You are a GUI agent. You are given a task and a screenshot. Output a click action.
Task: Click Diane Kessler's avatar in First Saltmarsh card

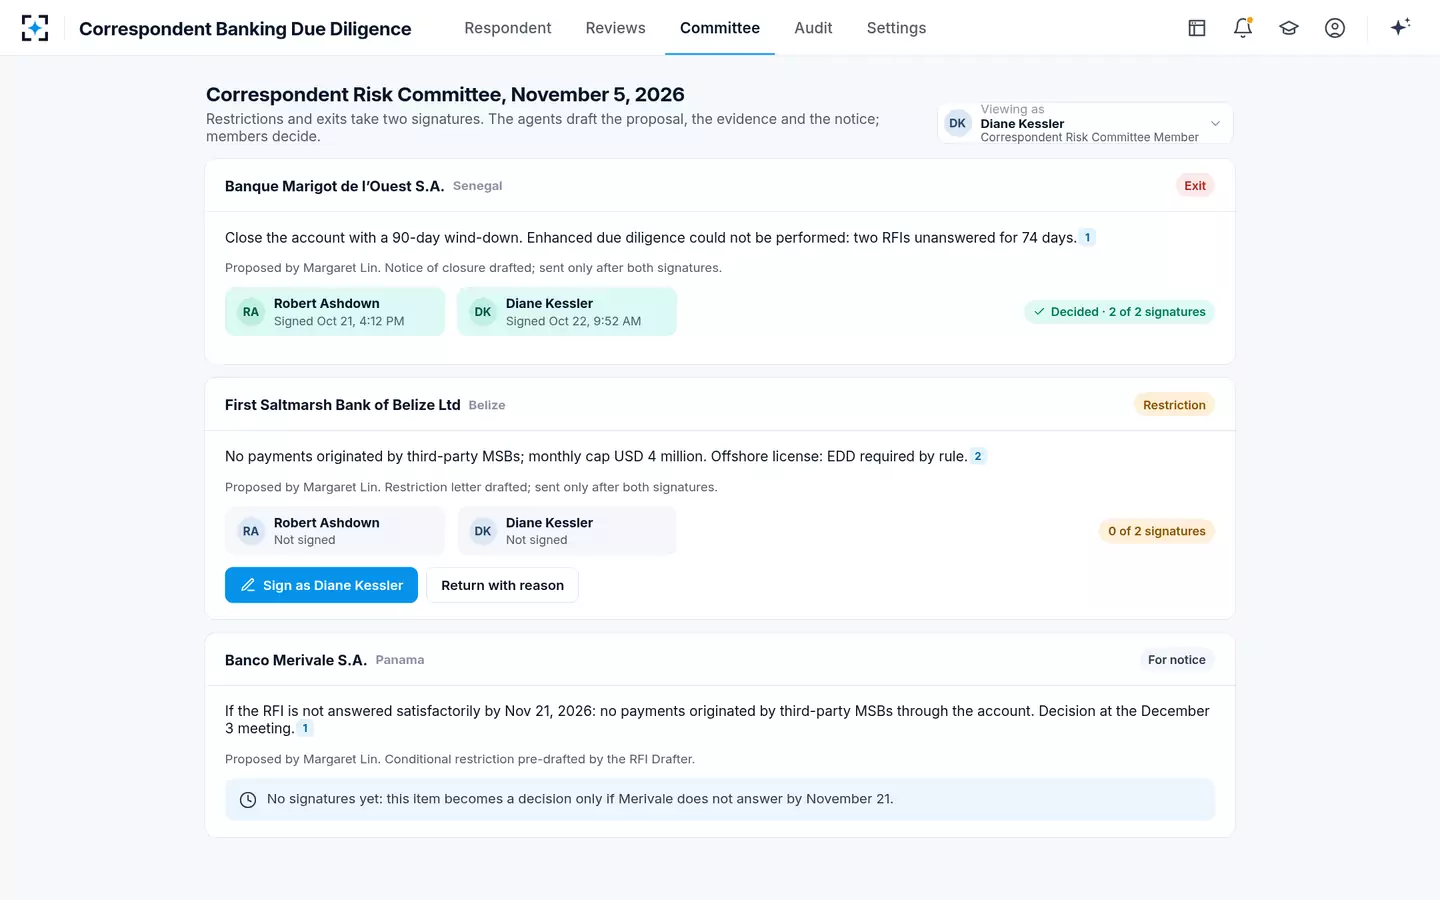pyautogui.click(x=483, y=531)
